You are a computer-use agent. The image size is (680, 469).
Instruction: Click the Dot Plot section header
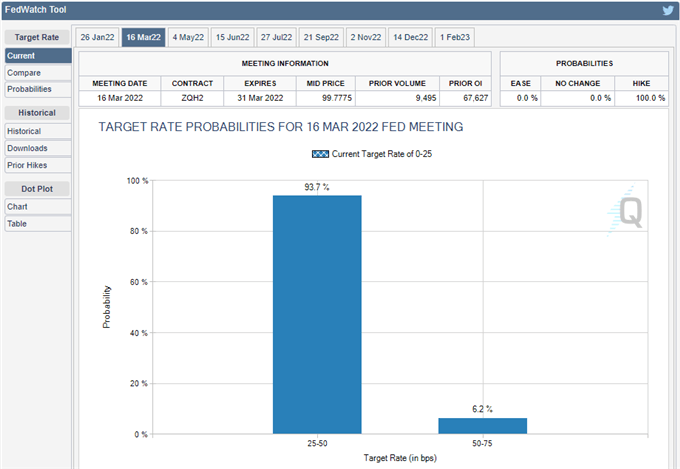(x=37, y=189)
